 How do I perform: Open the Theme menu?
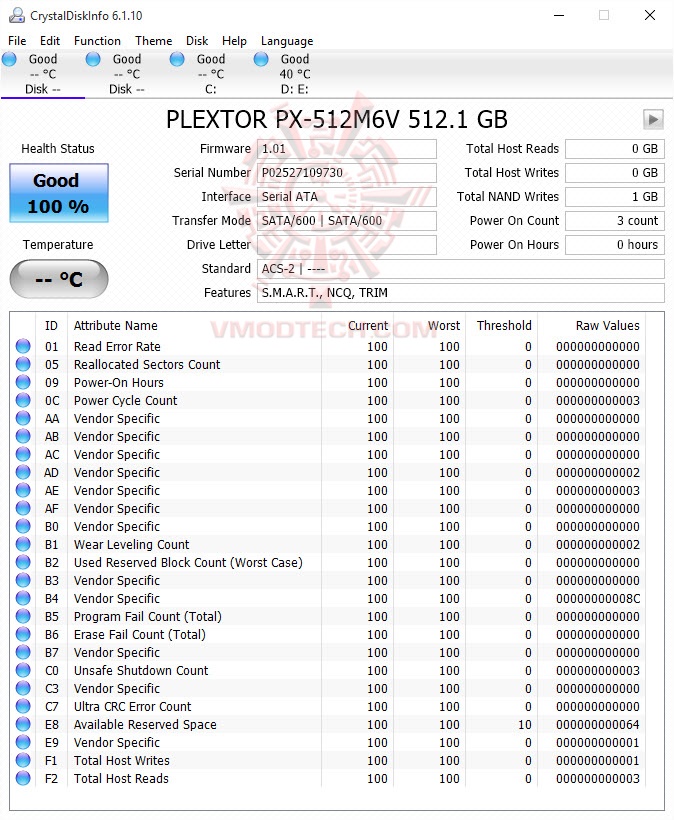click(153, 41)
